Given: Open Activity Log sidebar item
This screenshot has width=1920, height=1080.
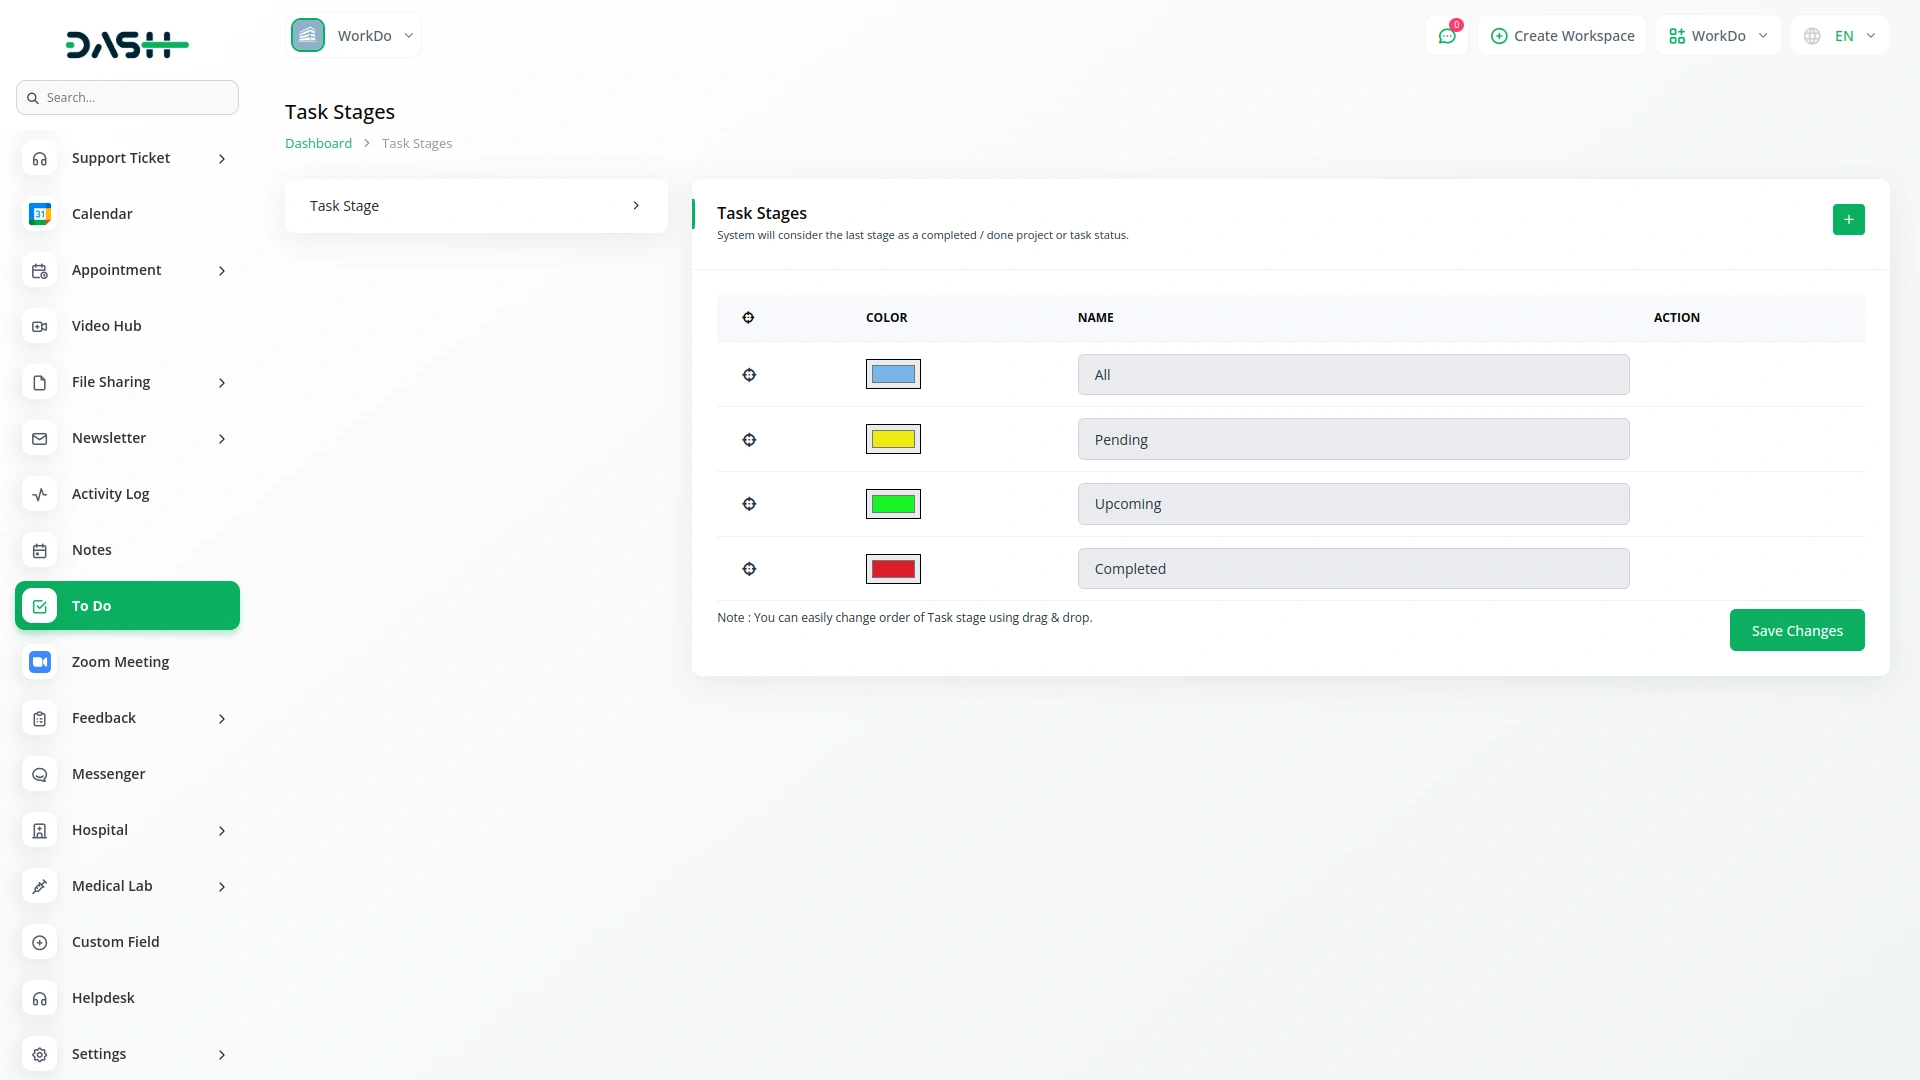Looking at the screenshot, I should click(110, 494).
